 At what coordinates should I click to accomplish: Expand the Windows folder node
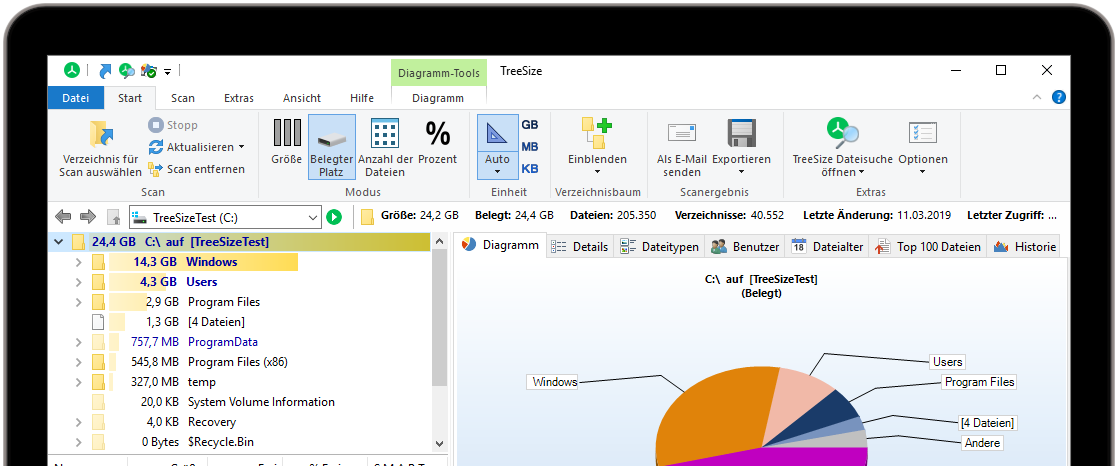78,262
